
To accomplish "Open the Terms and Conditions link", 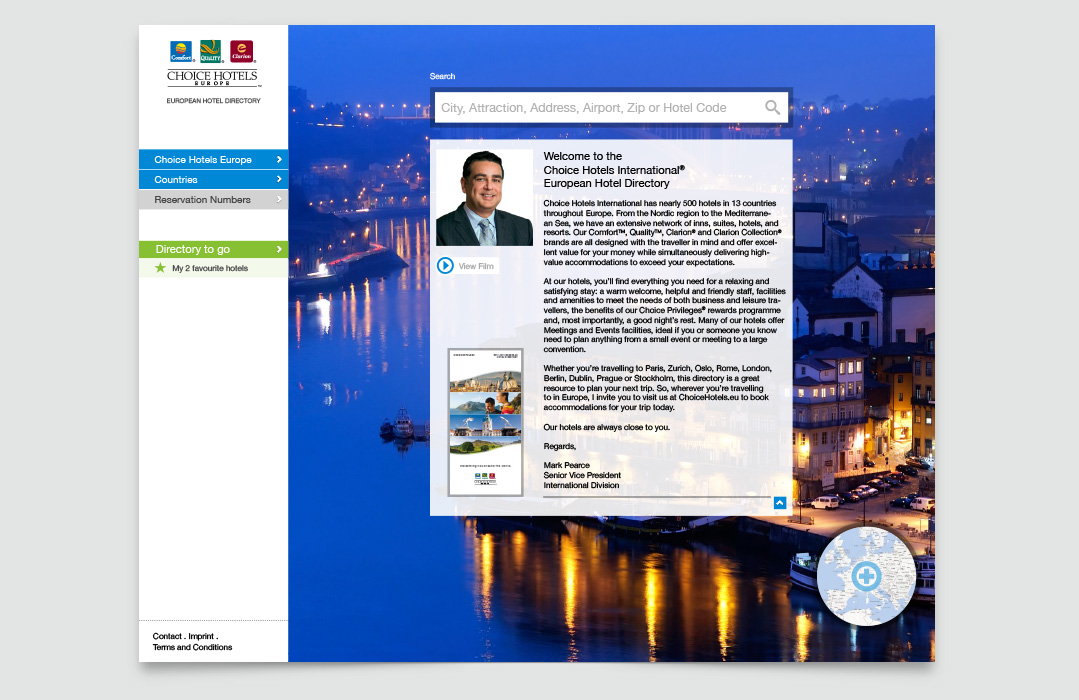I will (192, 648).
